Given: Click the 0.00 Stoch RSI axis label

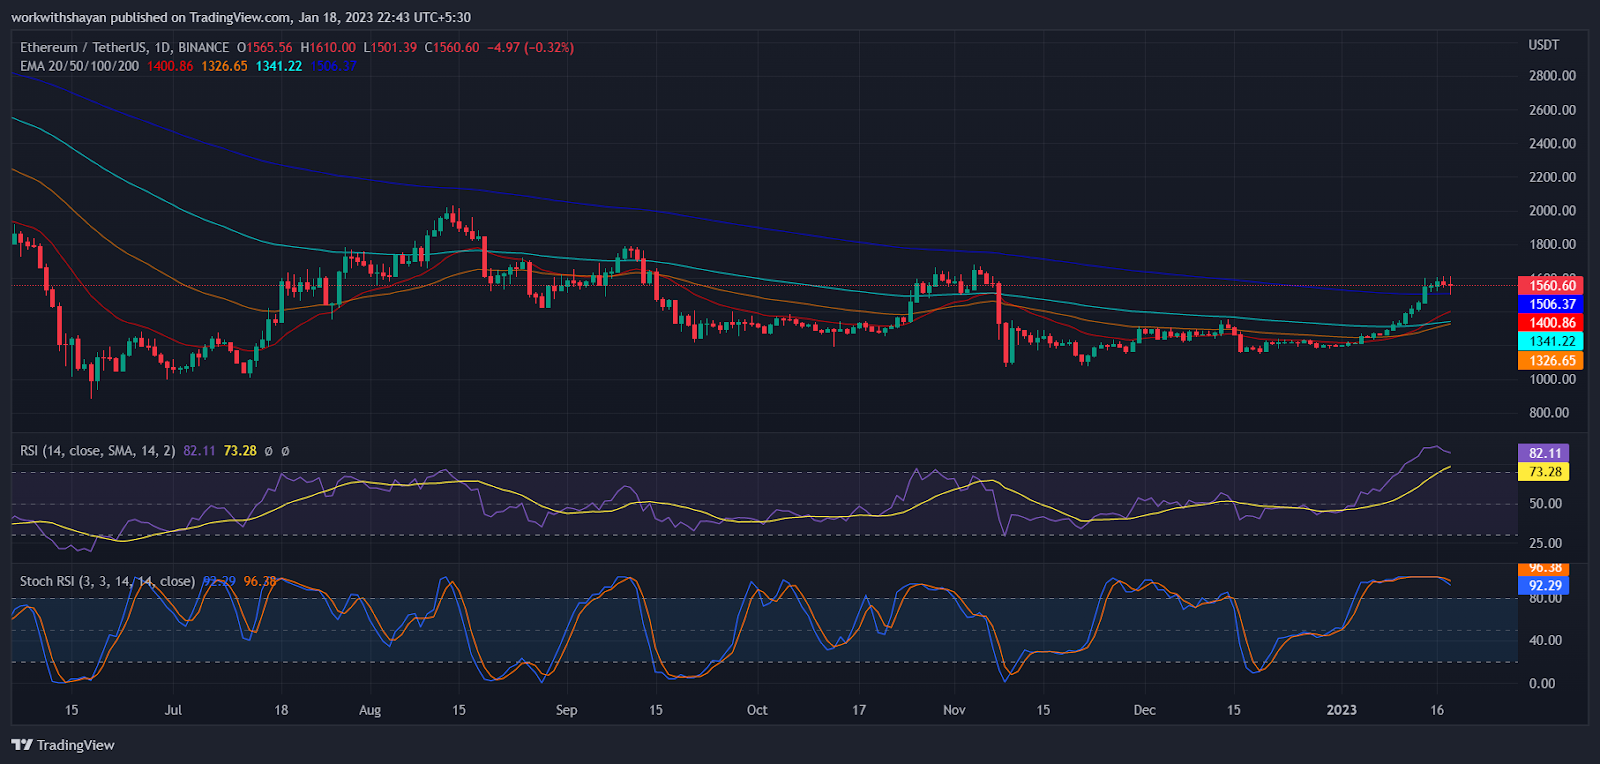Looking at the screenshot, I should [x=1542, y=684].
